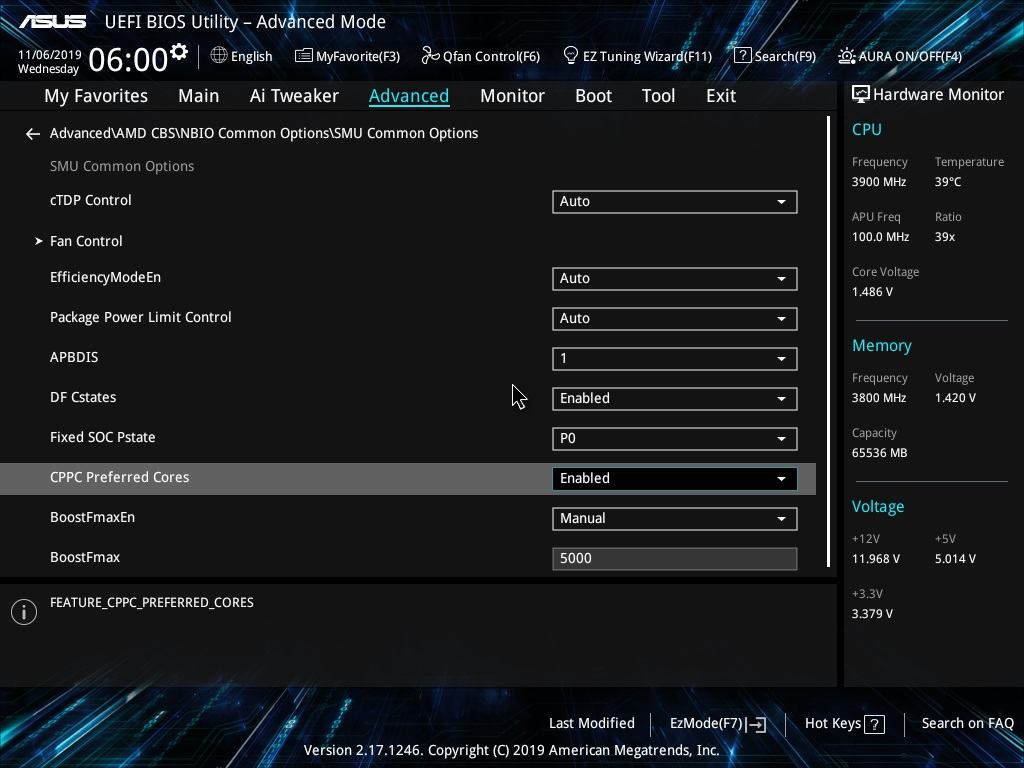This screenshot has height=768, width=1024.
Task: Click the globe language icon
Action: 219,56
